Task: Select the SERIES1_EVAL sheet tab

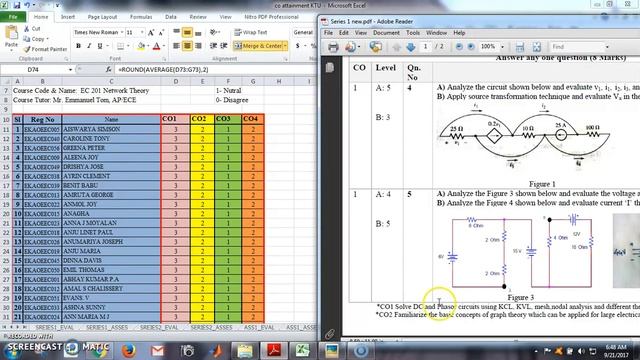Action: [x=54, y=327]
